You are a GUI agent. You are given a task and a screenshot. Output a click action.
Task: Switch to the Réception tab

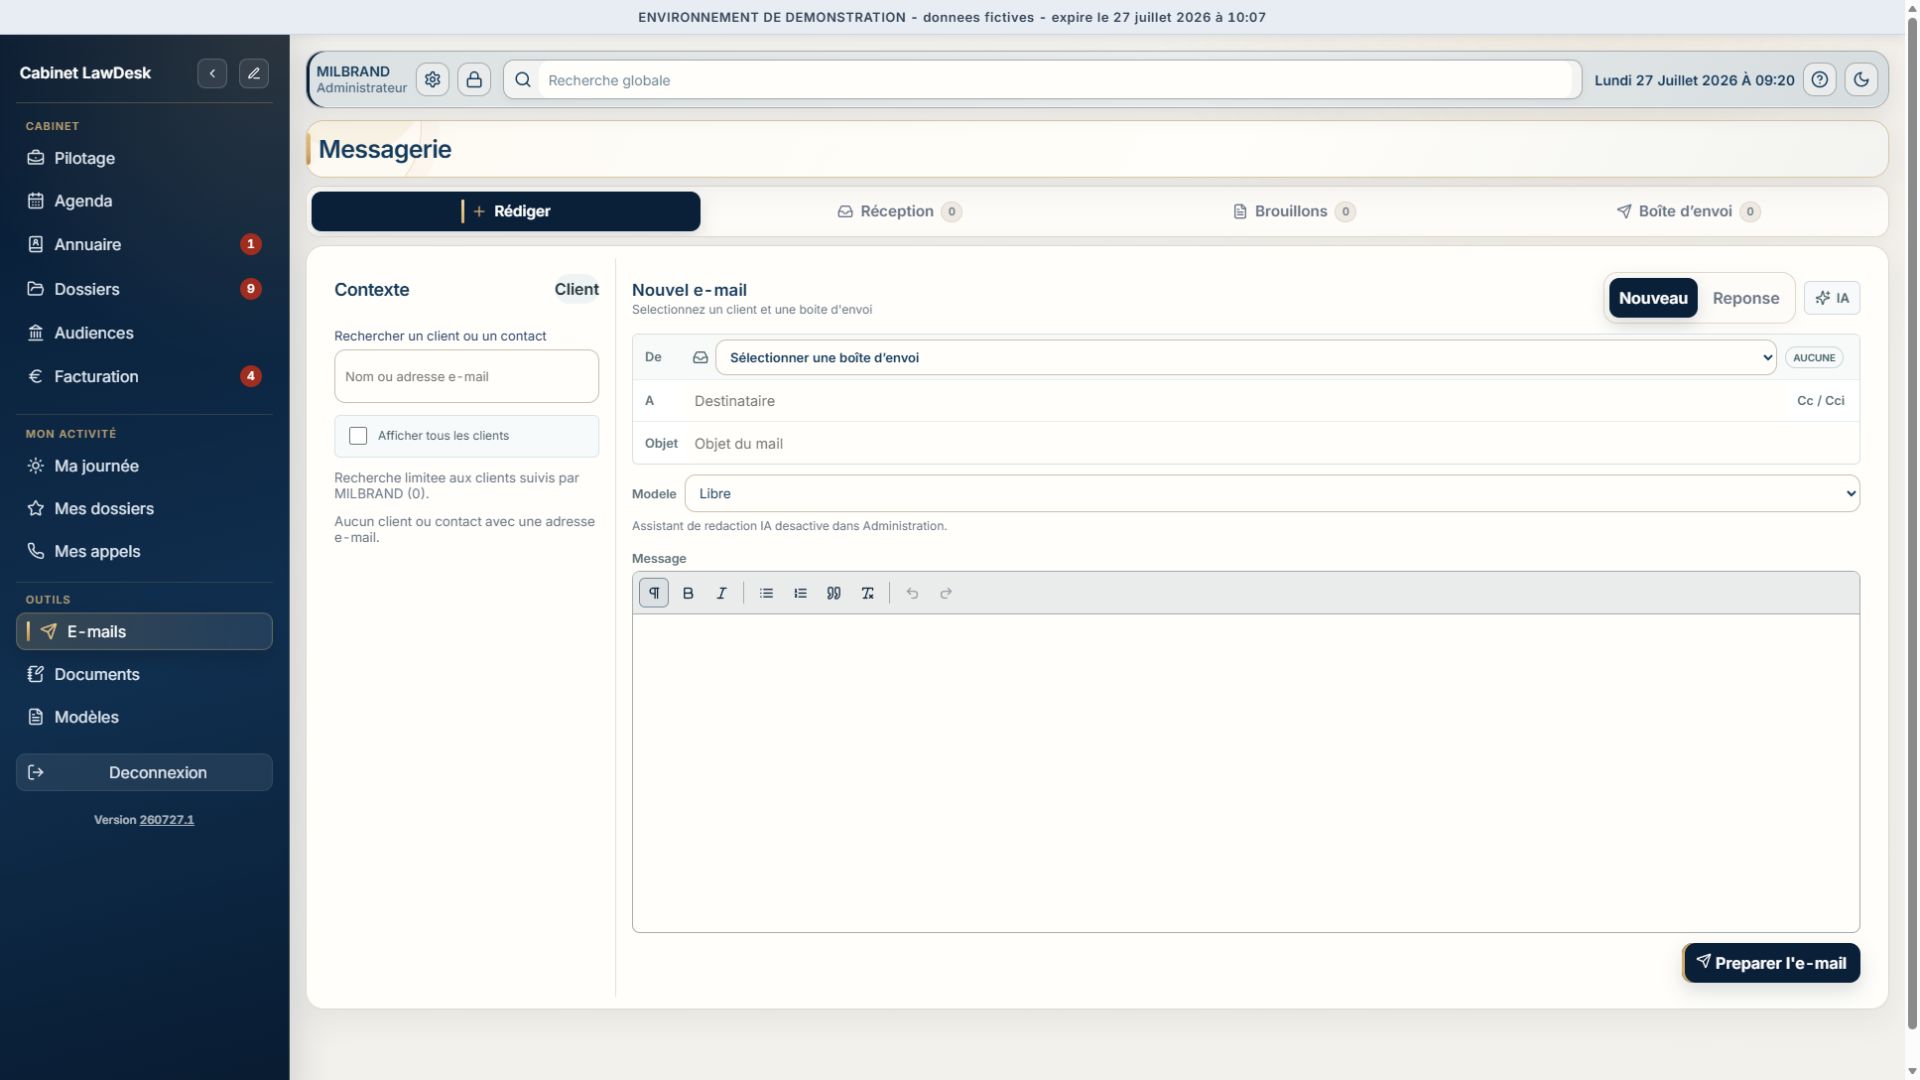point(899,211)
